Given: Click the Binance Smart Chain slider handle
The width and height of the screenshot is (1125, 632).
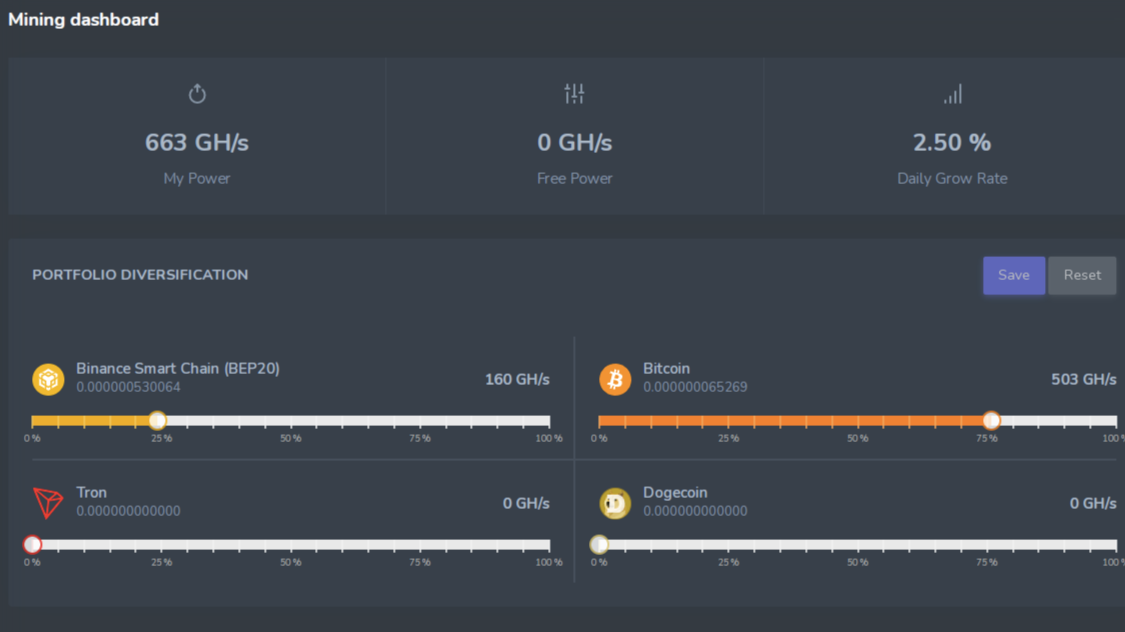Looking at the screenshot, I should pos(157,420).
